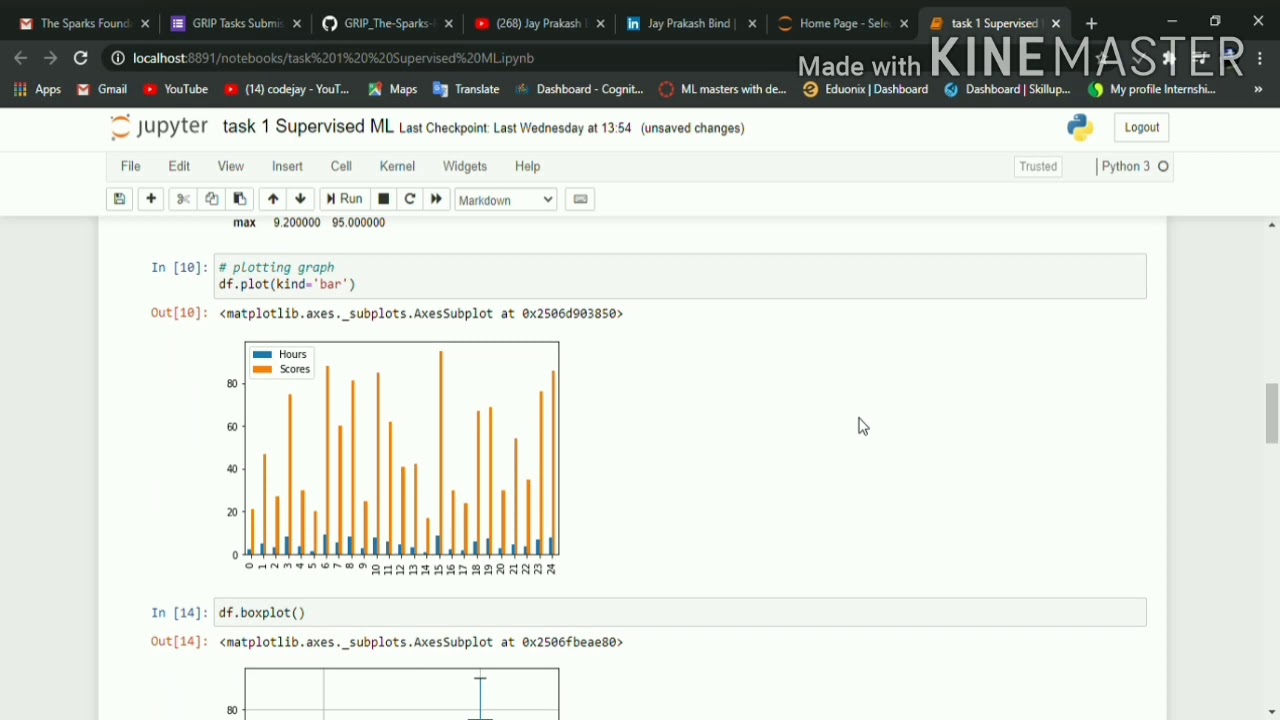
Task: Switch to The Sparks Foundation Gmail tab
Action: 82,23
